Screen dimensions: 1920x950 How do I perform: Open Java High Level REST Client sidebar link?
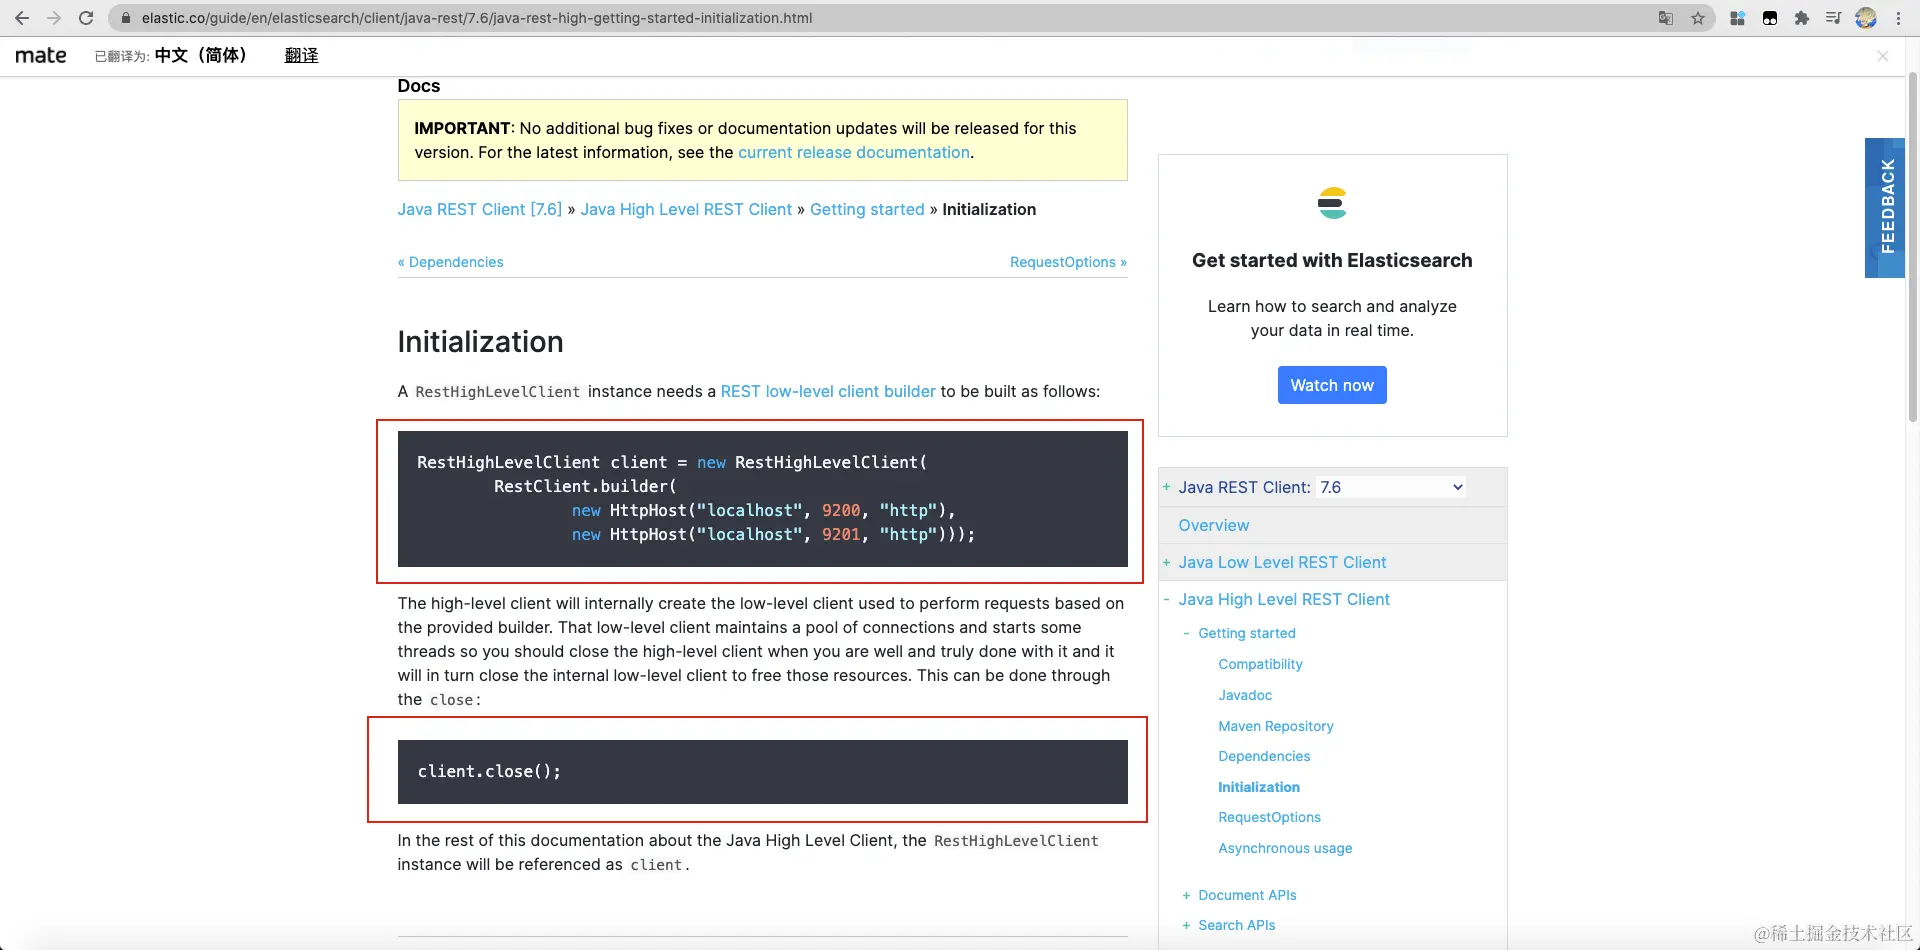pos(1284,599)
